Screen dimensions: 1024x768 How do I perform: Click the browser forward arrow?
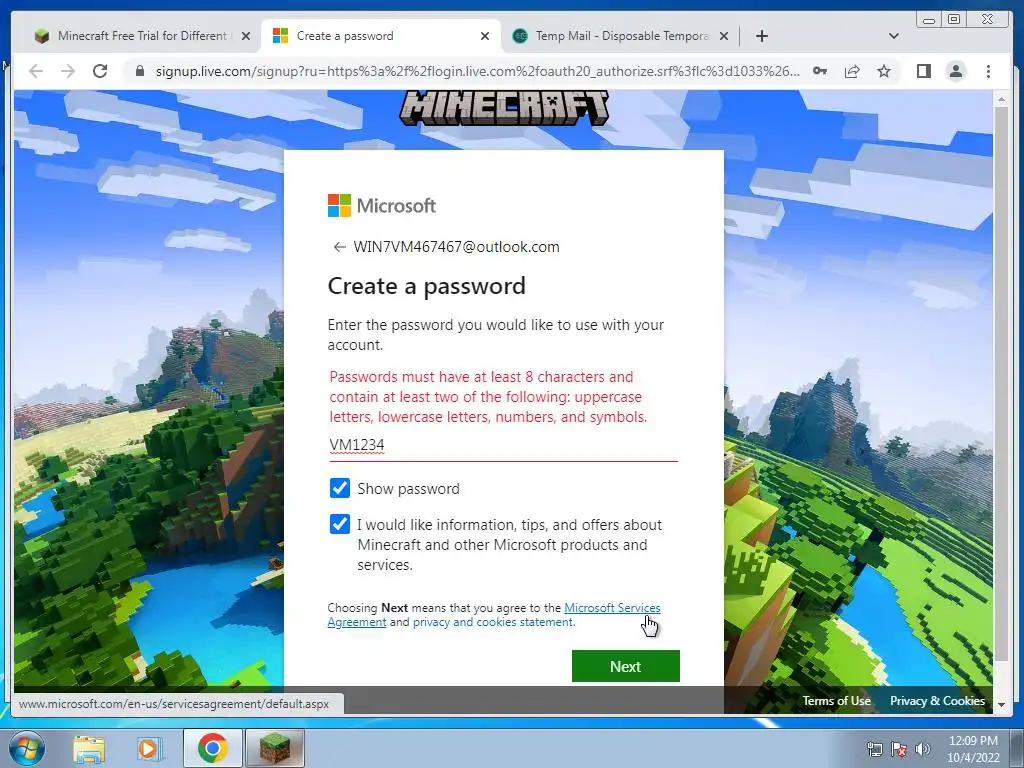coord(68,71)
